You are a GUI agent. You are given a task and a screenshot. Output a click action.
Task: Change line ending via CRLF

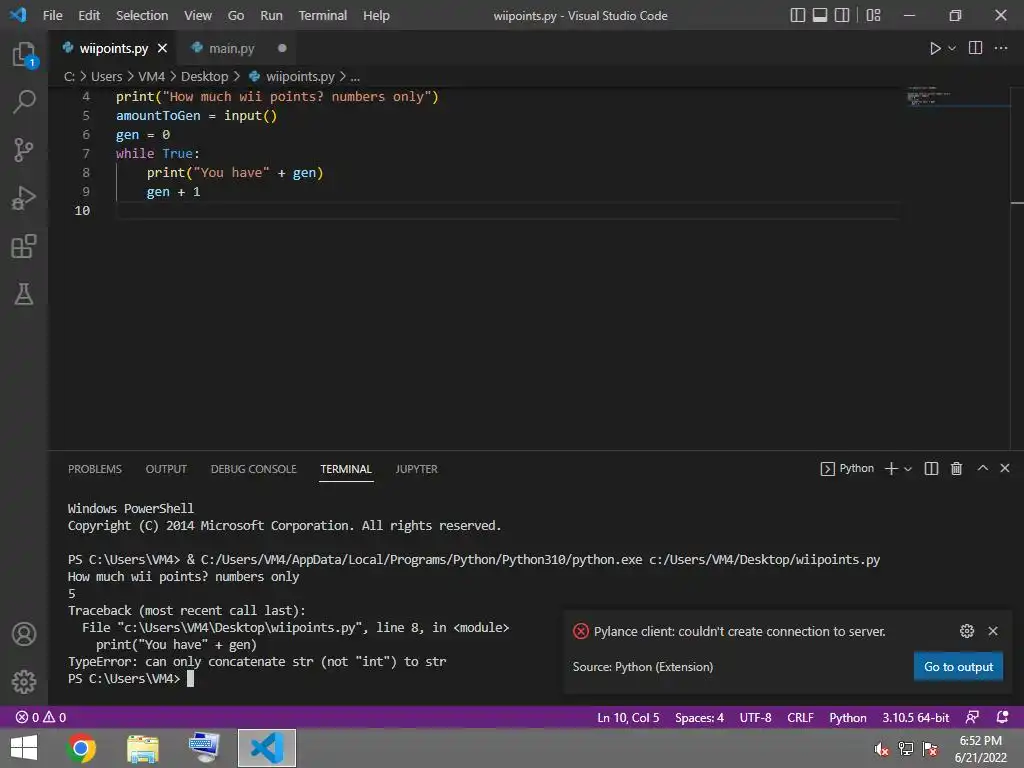(x=800, y=717)
